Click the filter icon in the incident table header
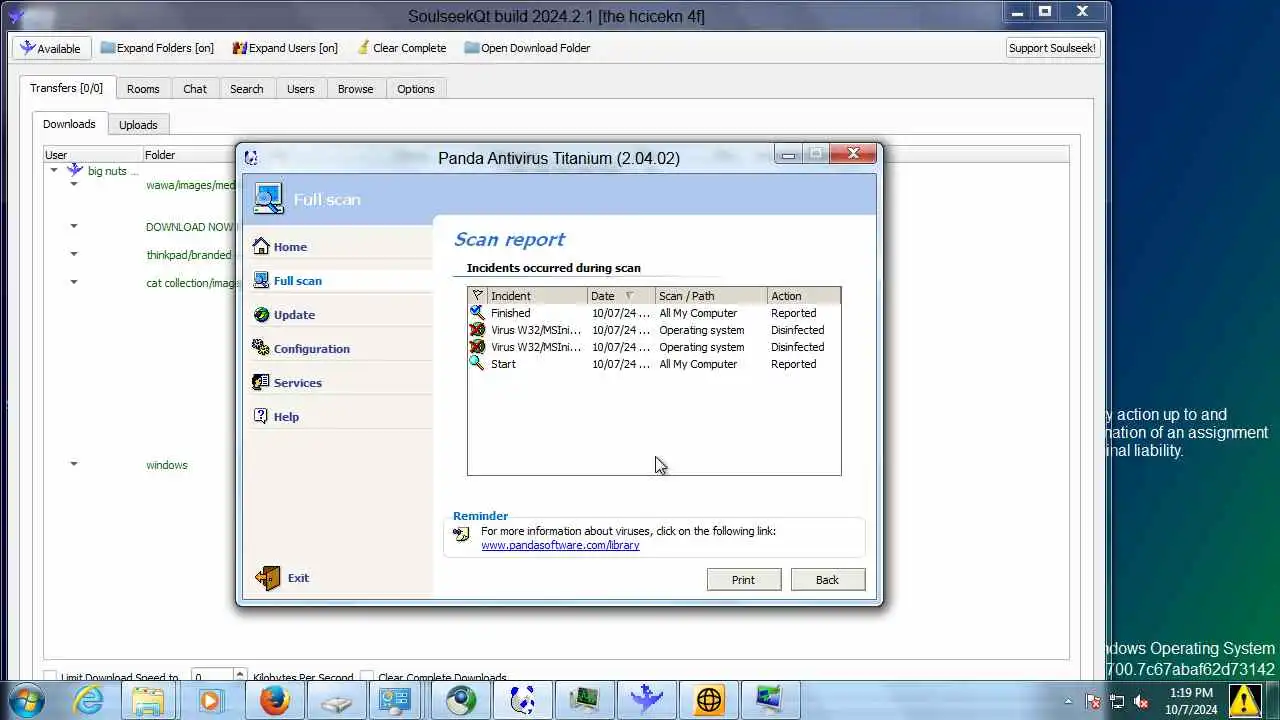The height and width of the screenshot is (720, 1280). click(x=477, y=296)
